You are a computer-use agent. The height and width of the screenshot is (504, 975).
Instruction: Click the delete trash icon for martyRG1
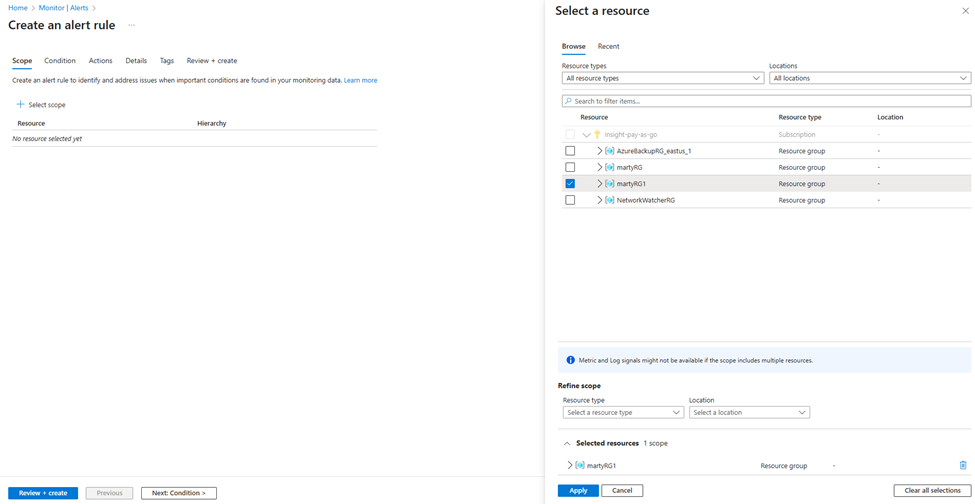pyautogui.click(x=963, y=466)
